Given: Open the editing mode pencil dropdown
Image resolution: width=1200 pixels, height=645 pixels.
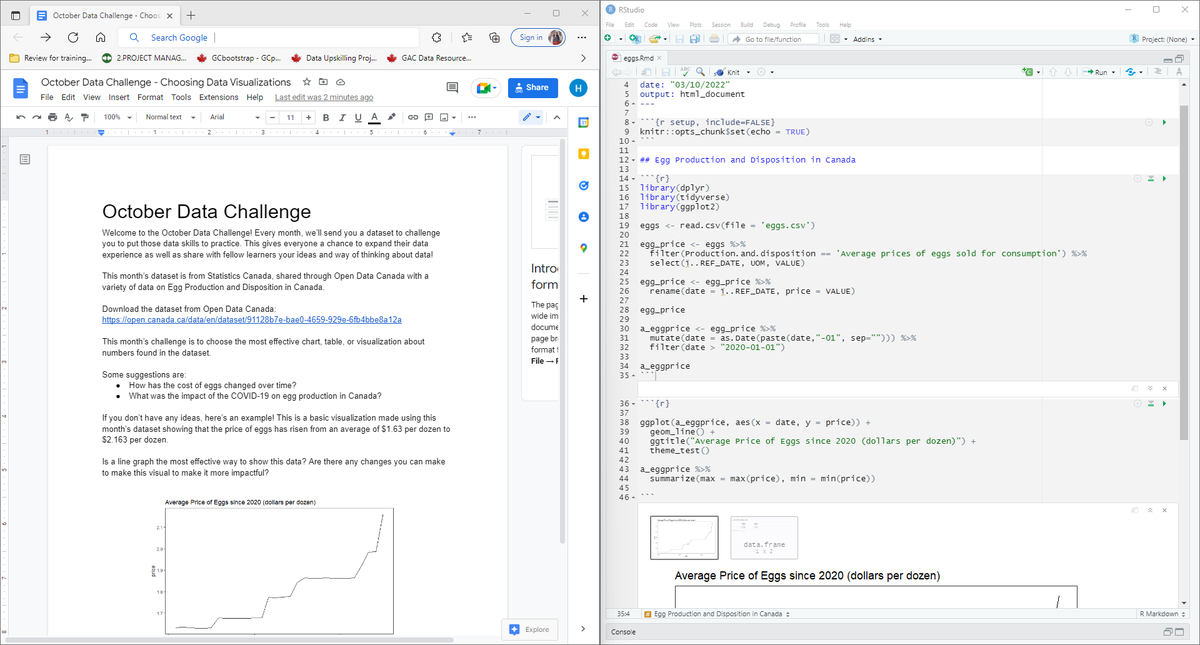Looking at the screenshot, I should 531,117.
